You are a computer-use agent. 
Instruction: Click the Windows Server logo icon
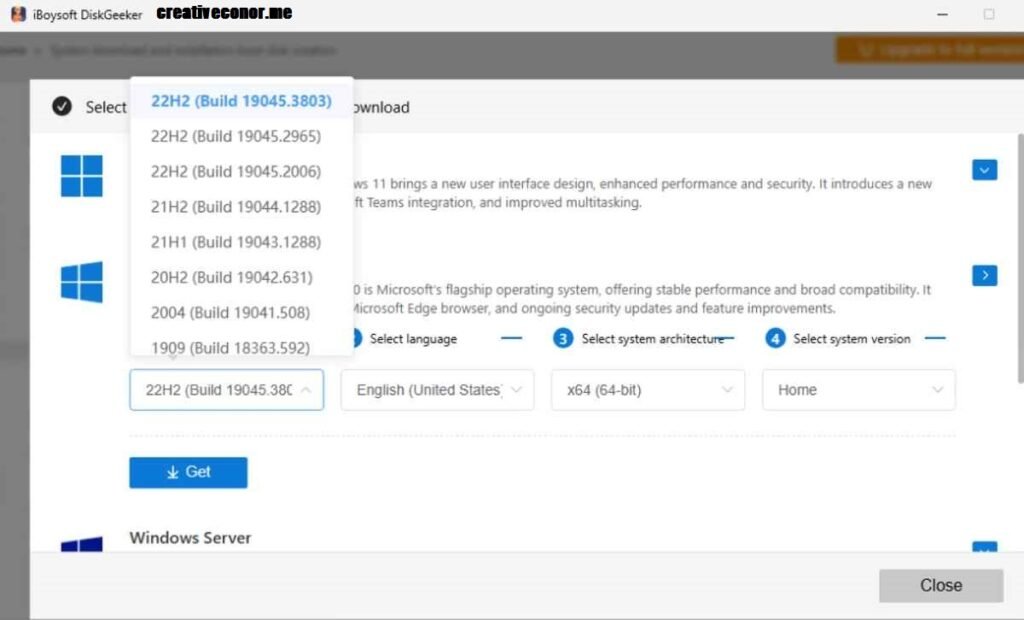(x=82, y=545)
